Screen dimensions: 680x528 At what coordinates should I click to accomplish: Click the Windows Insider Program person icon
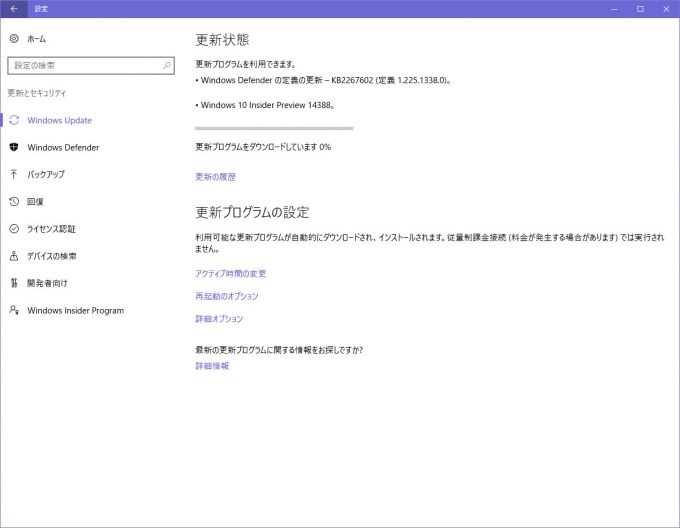14,310
